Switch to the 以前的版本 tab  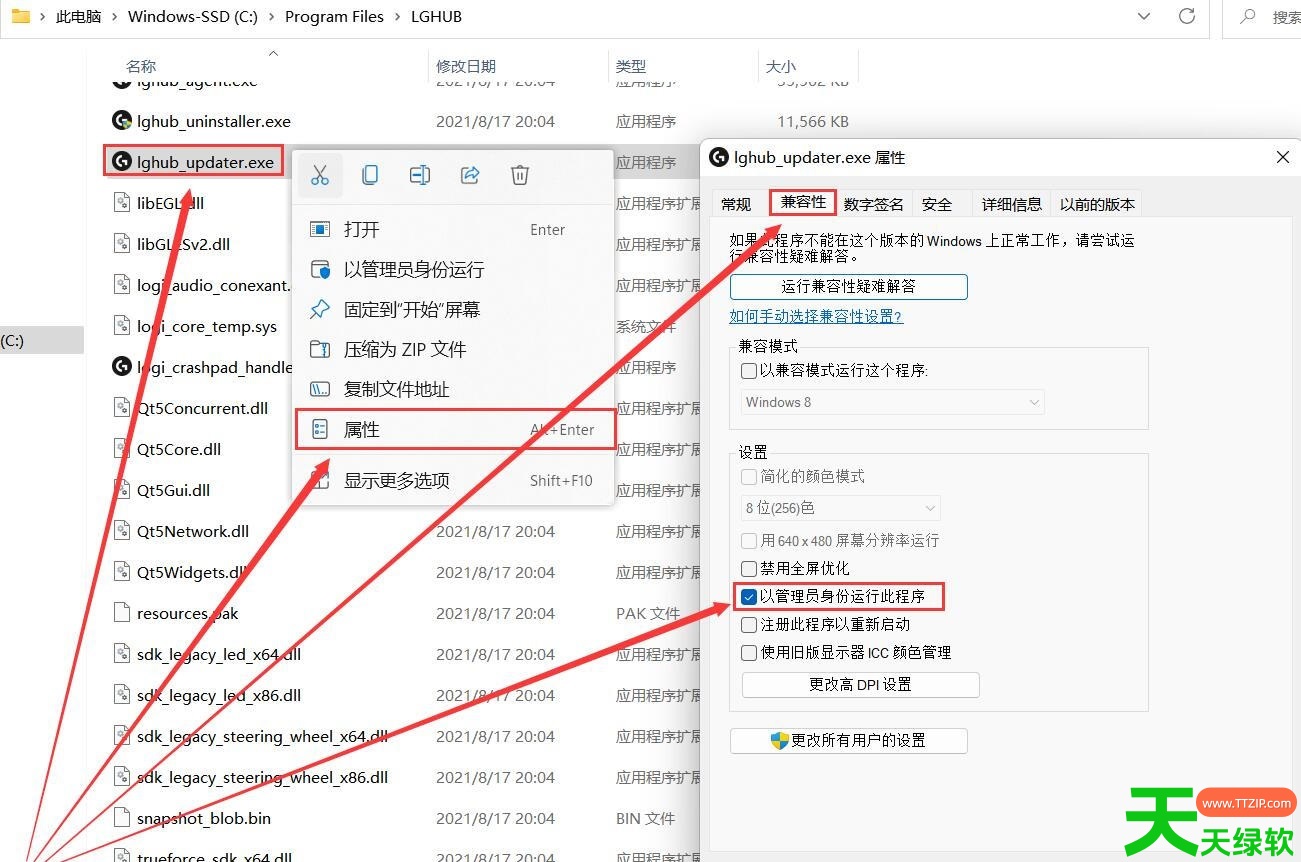[1097, 204]
